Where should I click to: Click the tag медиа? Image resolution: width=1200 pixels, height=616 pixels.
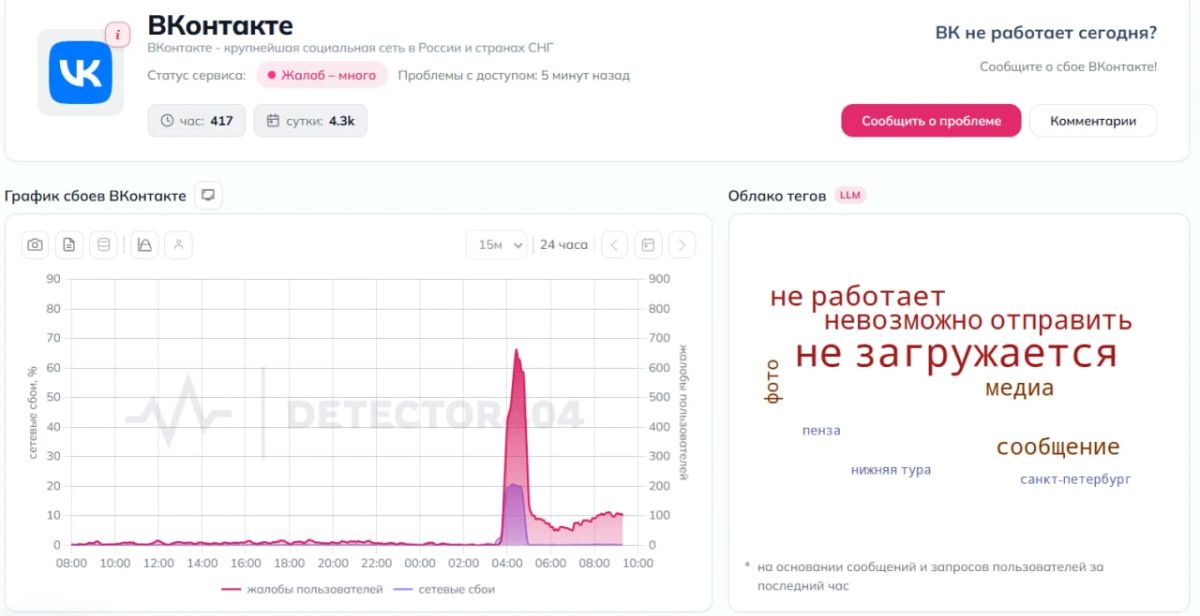tap(1019, 388)
